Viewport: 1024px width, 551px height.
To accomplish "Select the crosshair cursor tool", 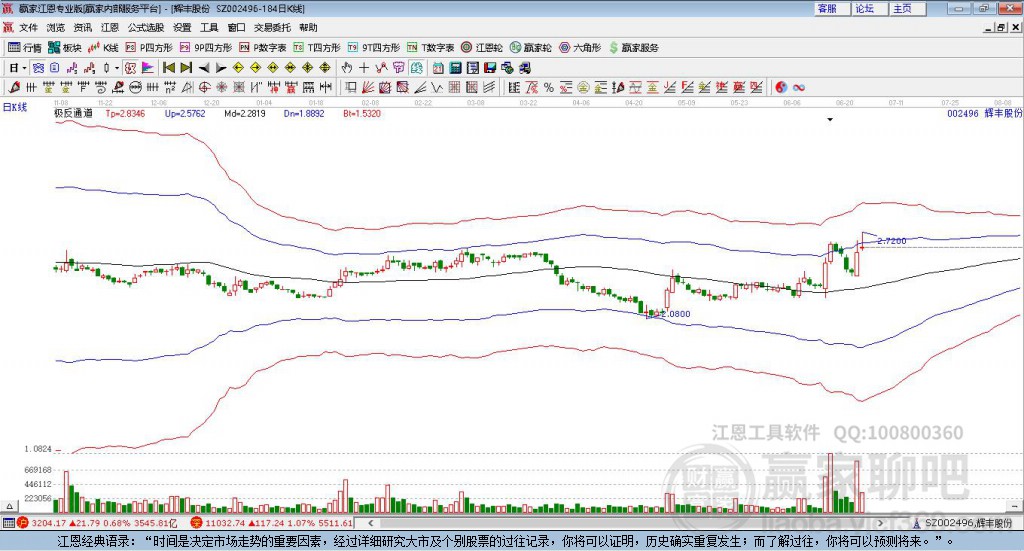I will click(x=364, y=68).
